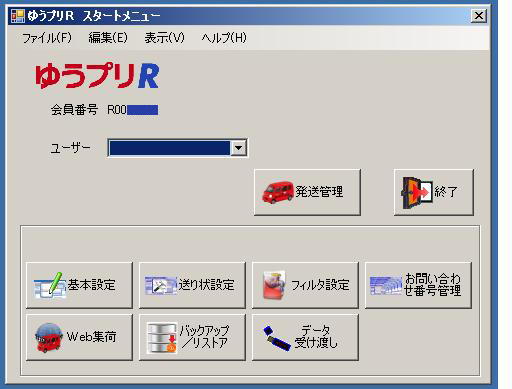Click the 発送管理 button label
Viewport: 512px width, 389px height.
(x=319, y=192)
